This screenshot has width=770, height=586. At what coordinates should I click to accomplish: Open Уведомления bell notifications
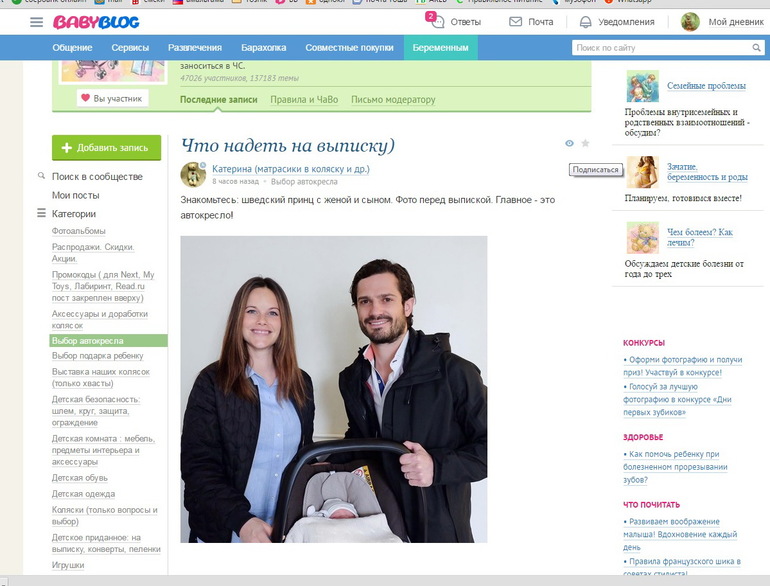click(x=586, y=22)
